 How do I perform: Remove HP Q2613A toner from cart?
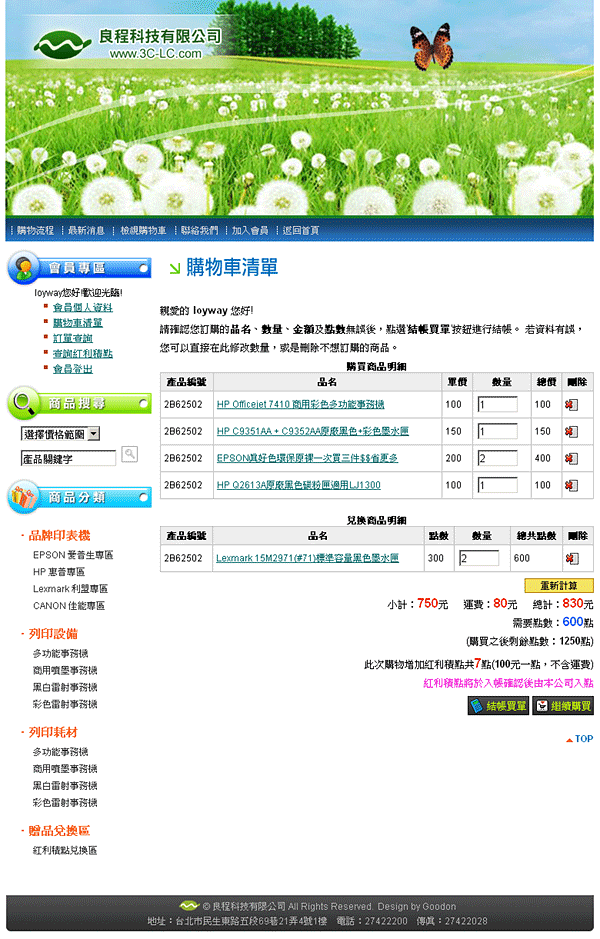pos(571,486)
